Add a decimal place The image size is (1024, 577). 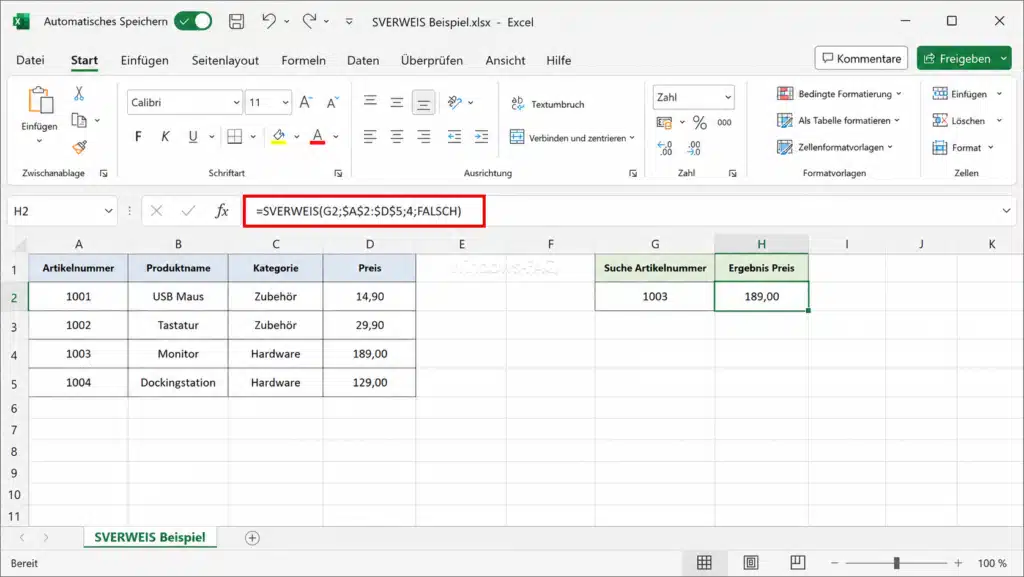665,148
